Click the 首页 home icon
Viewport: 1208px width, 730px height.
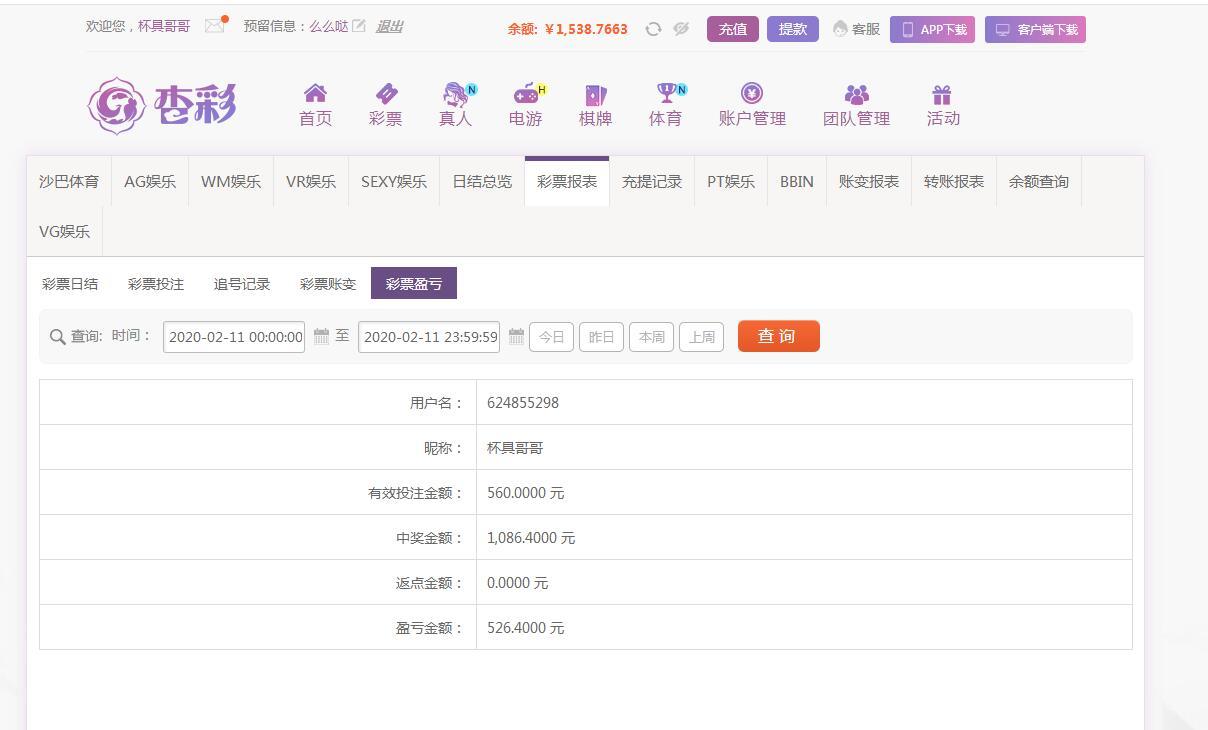pyautogui.click(x=315, y=95)
